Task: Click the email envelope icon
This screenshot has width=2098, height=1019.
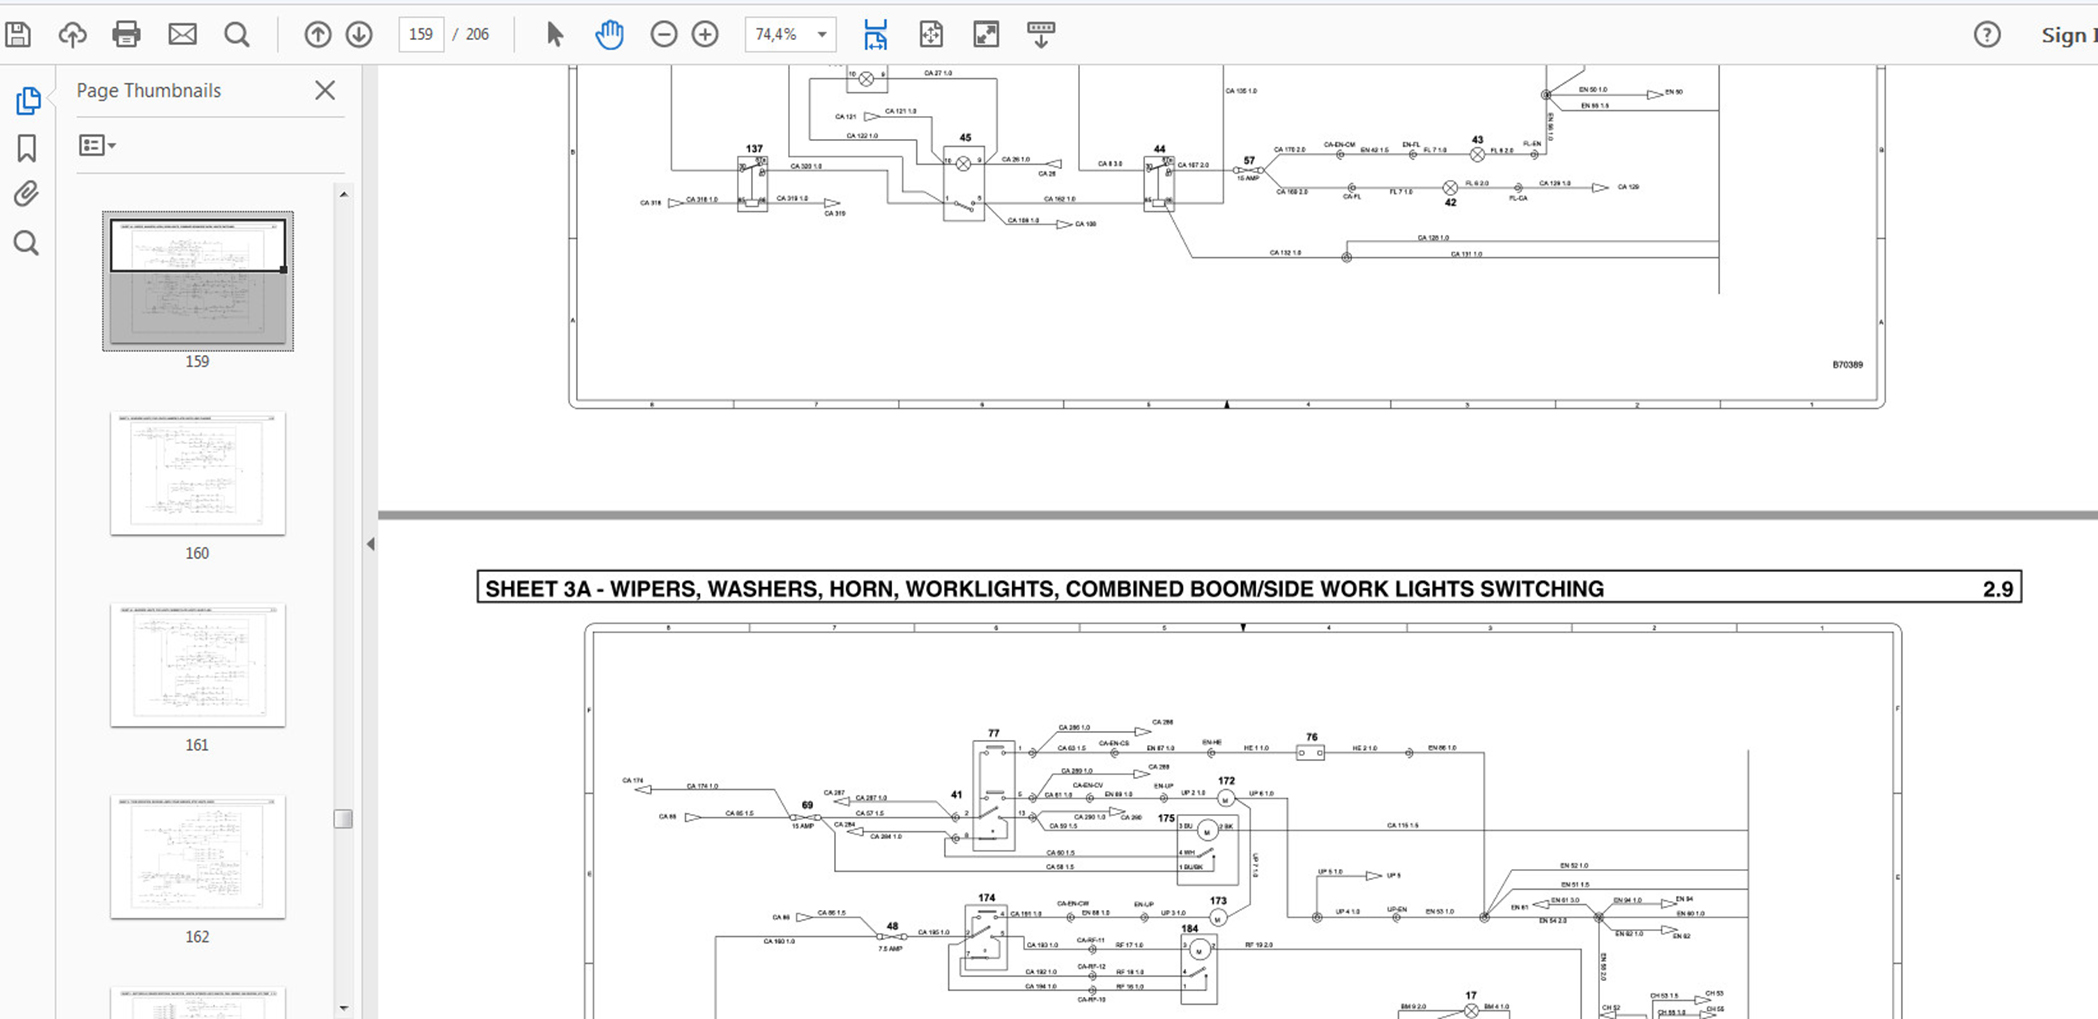Action: 182,35
